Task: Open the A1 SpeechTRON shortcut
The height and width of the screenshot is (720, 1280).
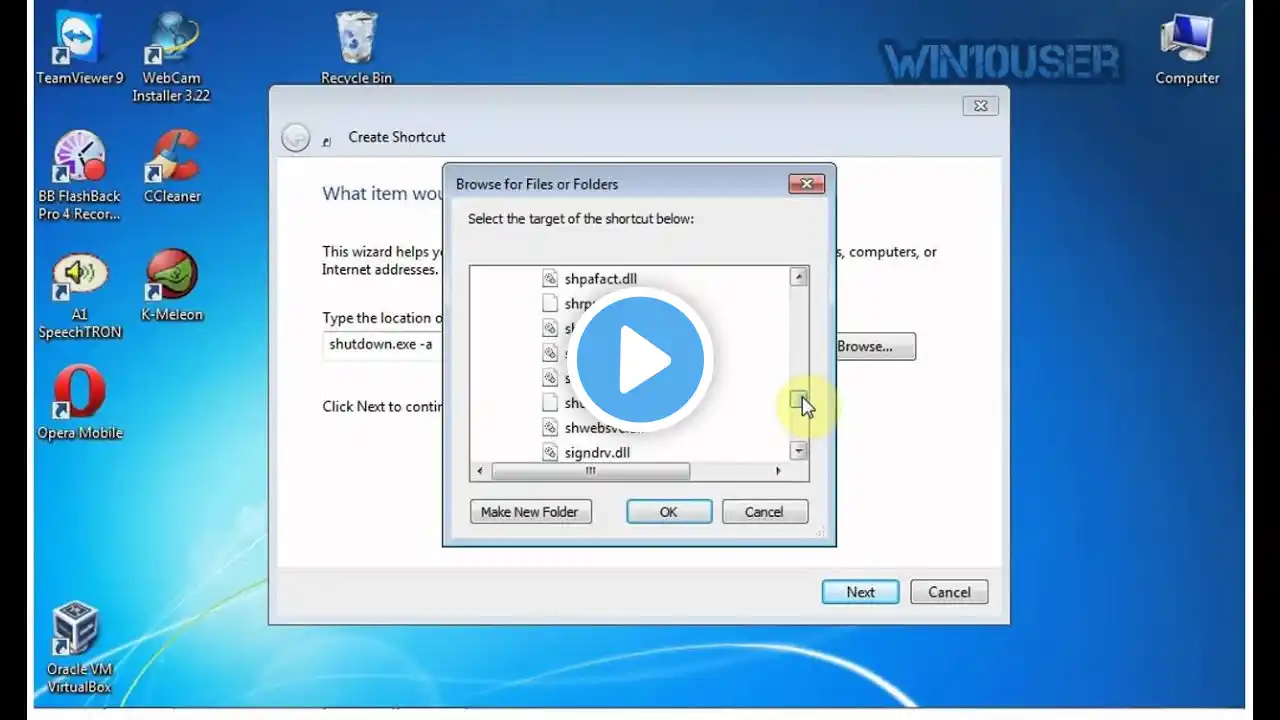Action: click(x=79, y=295)
